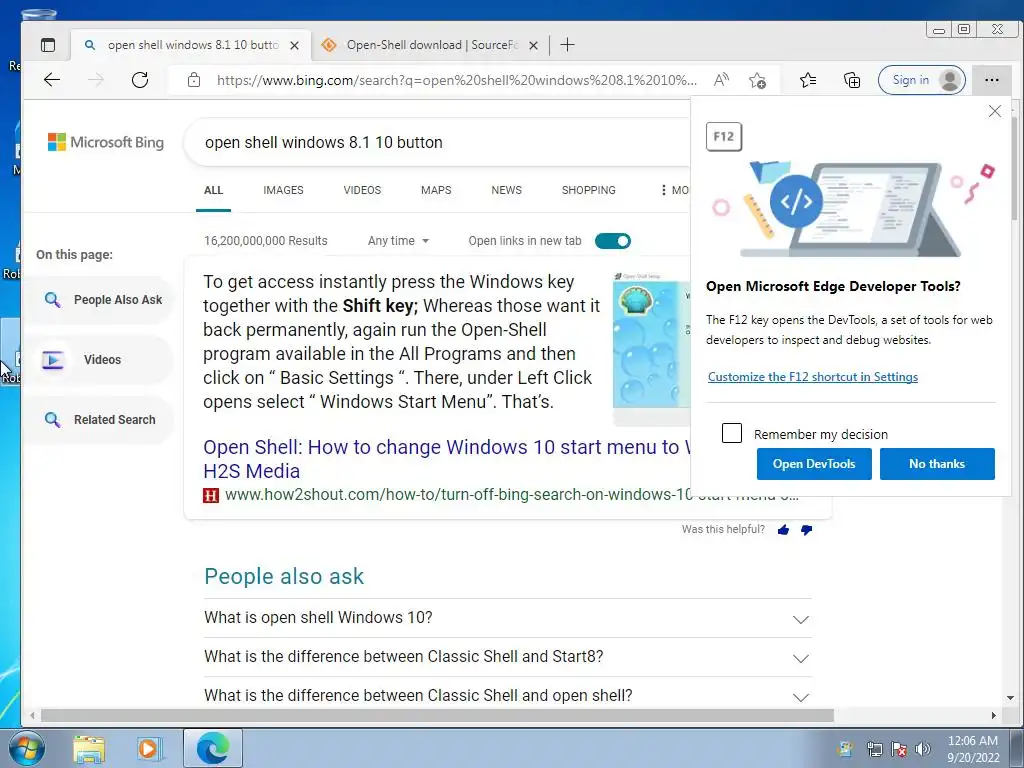Screen dimensions: 1024x768
Task: Click the 16,200,000,000 Results text
Action: click(x=266, y=241)
